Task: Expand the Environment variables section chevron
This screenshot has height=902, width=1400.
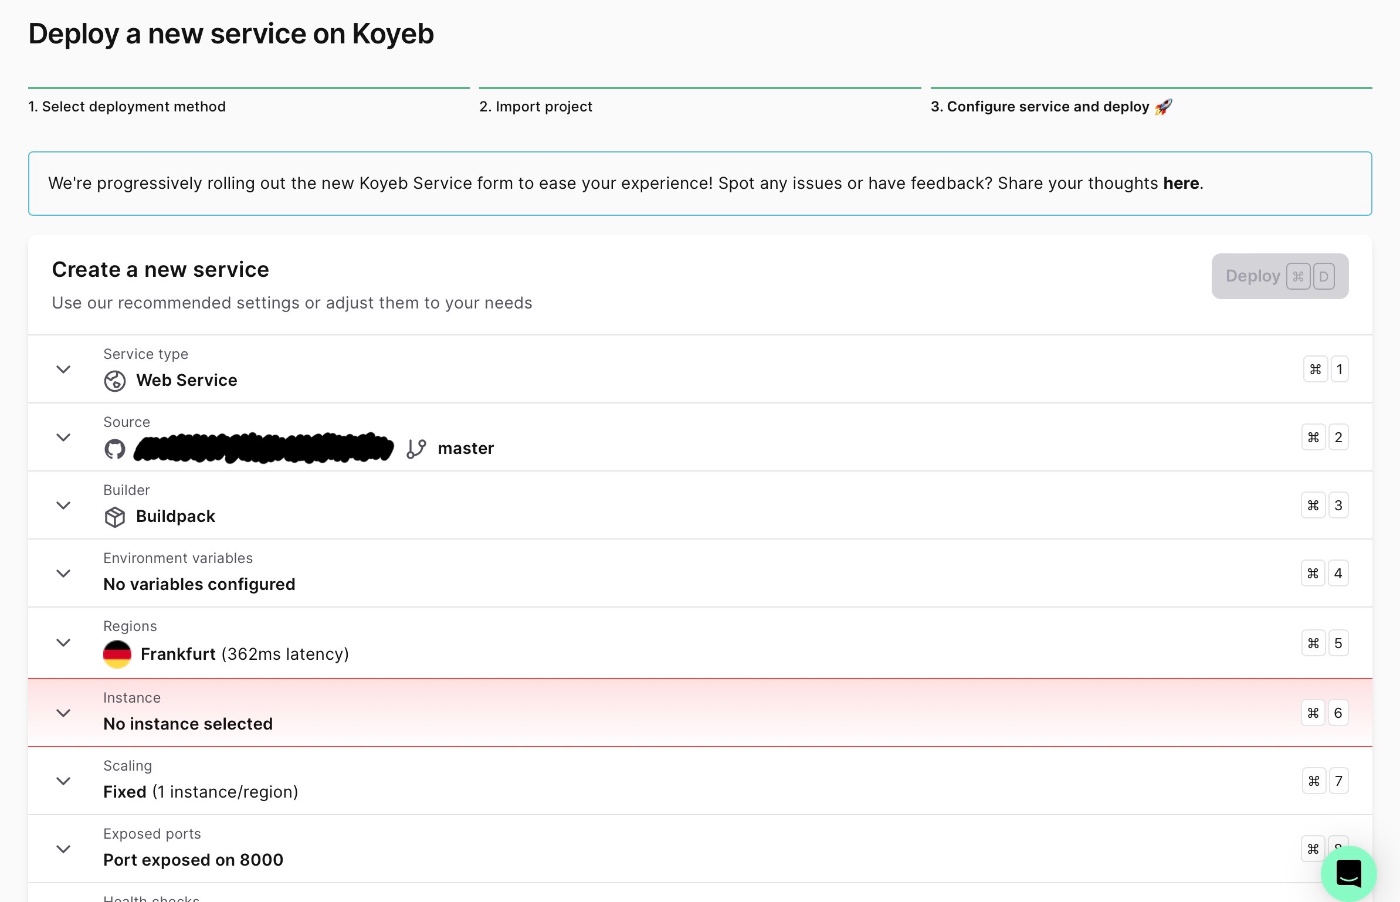Action: tap(63, 573)
